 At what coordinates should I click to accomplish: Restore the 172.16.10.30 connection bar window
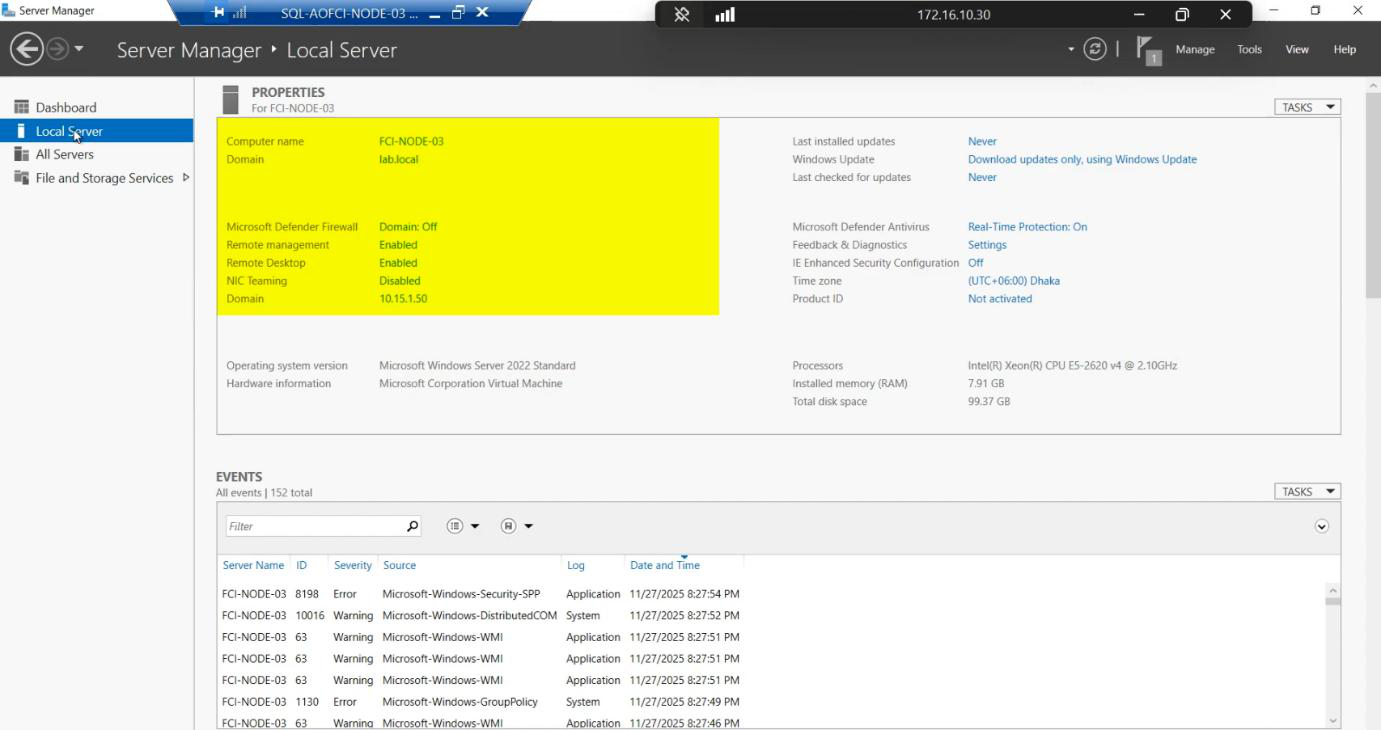1182,14
